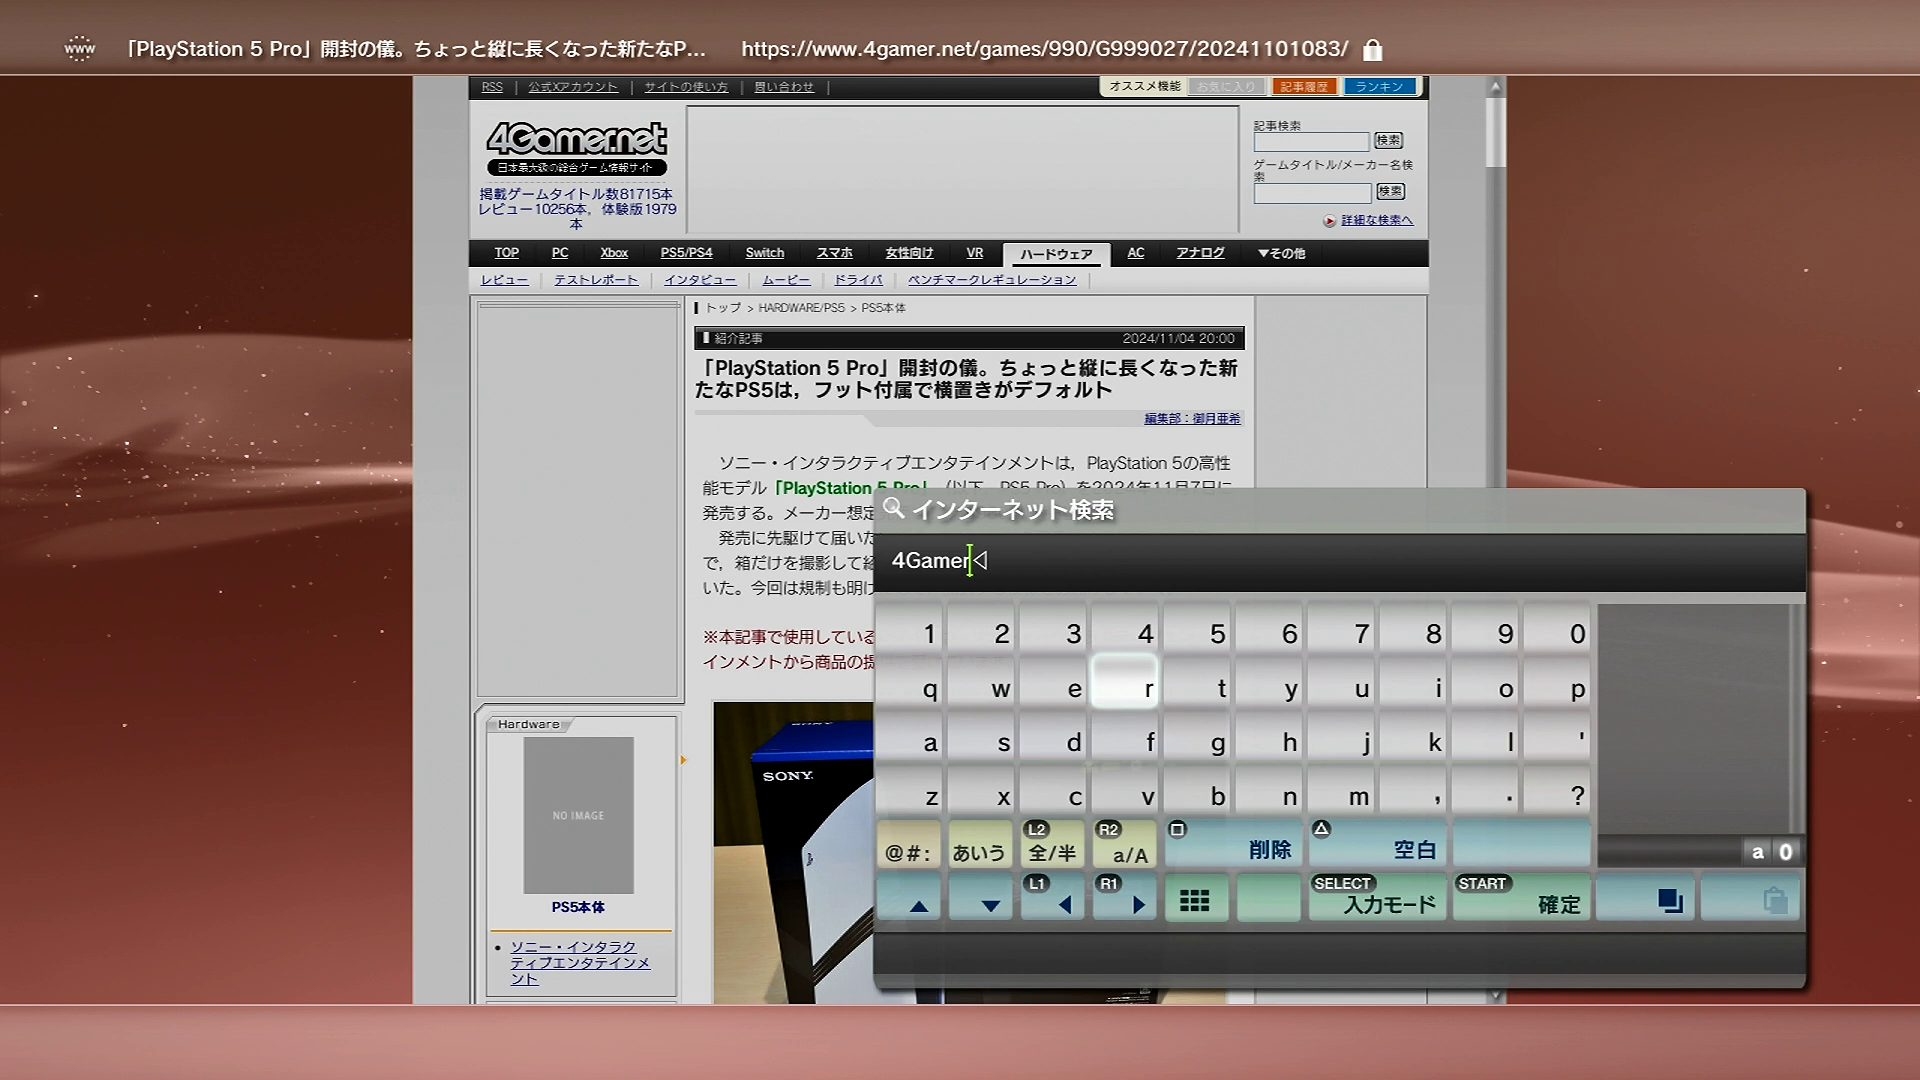Click the 問い合わせ link
This screenshot has width=1920, height=1080.
tap(784, 87)
